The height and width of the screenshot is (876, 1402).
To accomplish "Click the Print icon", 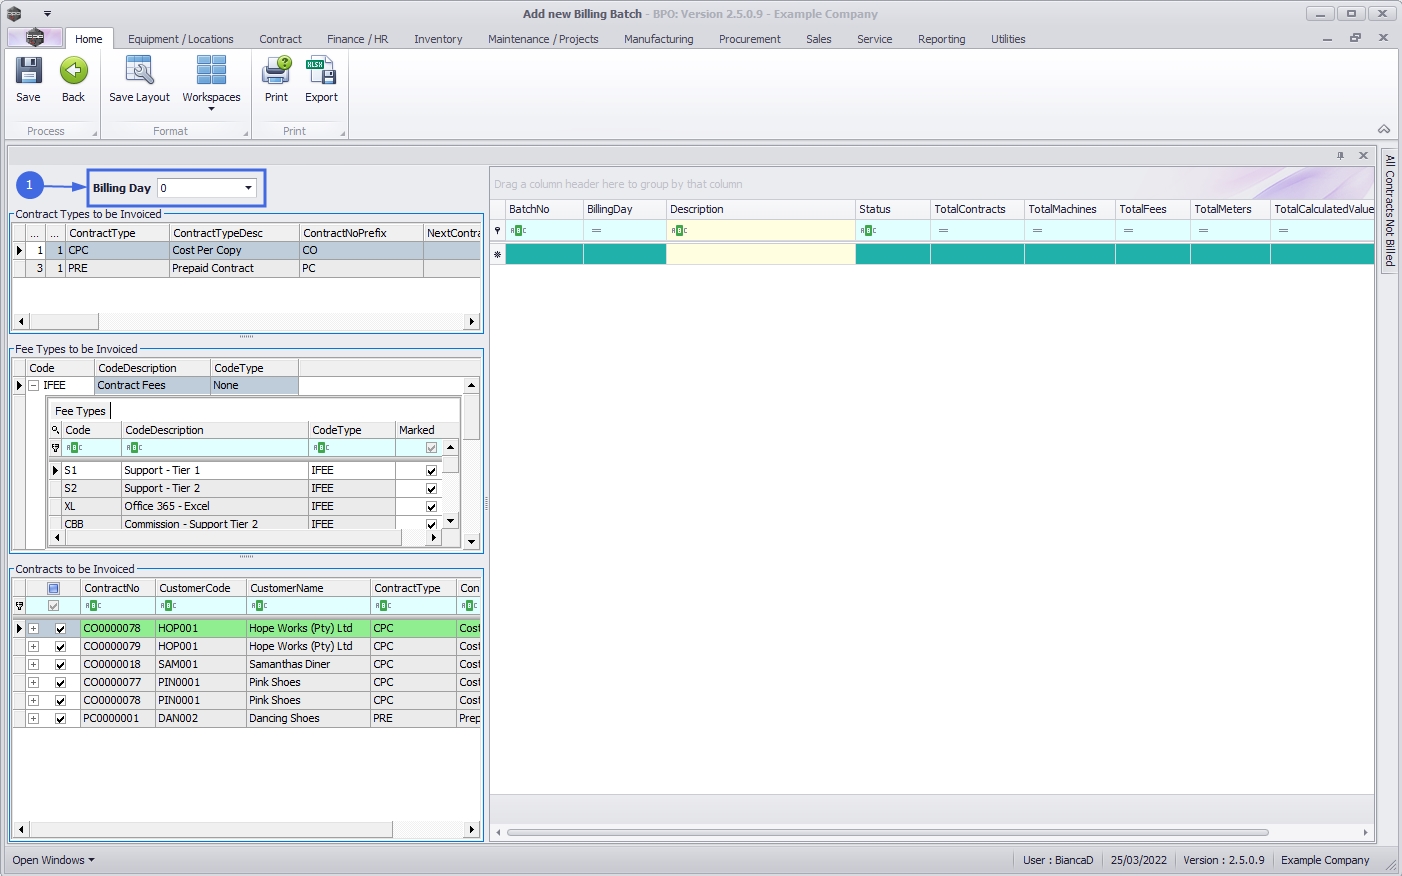I will (x=276, y=72).
